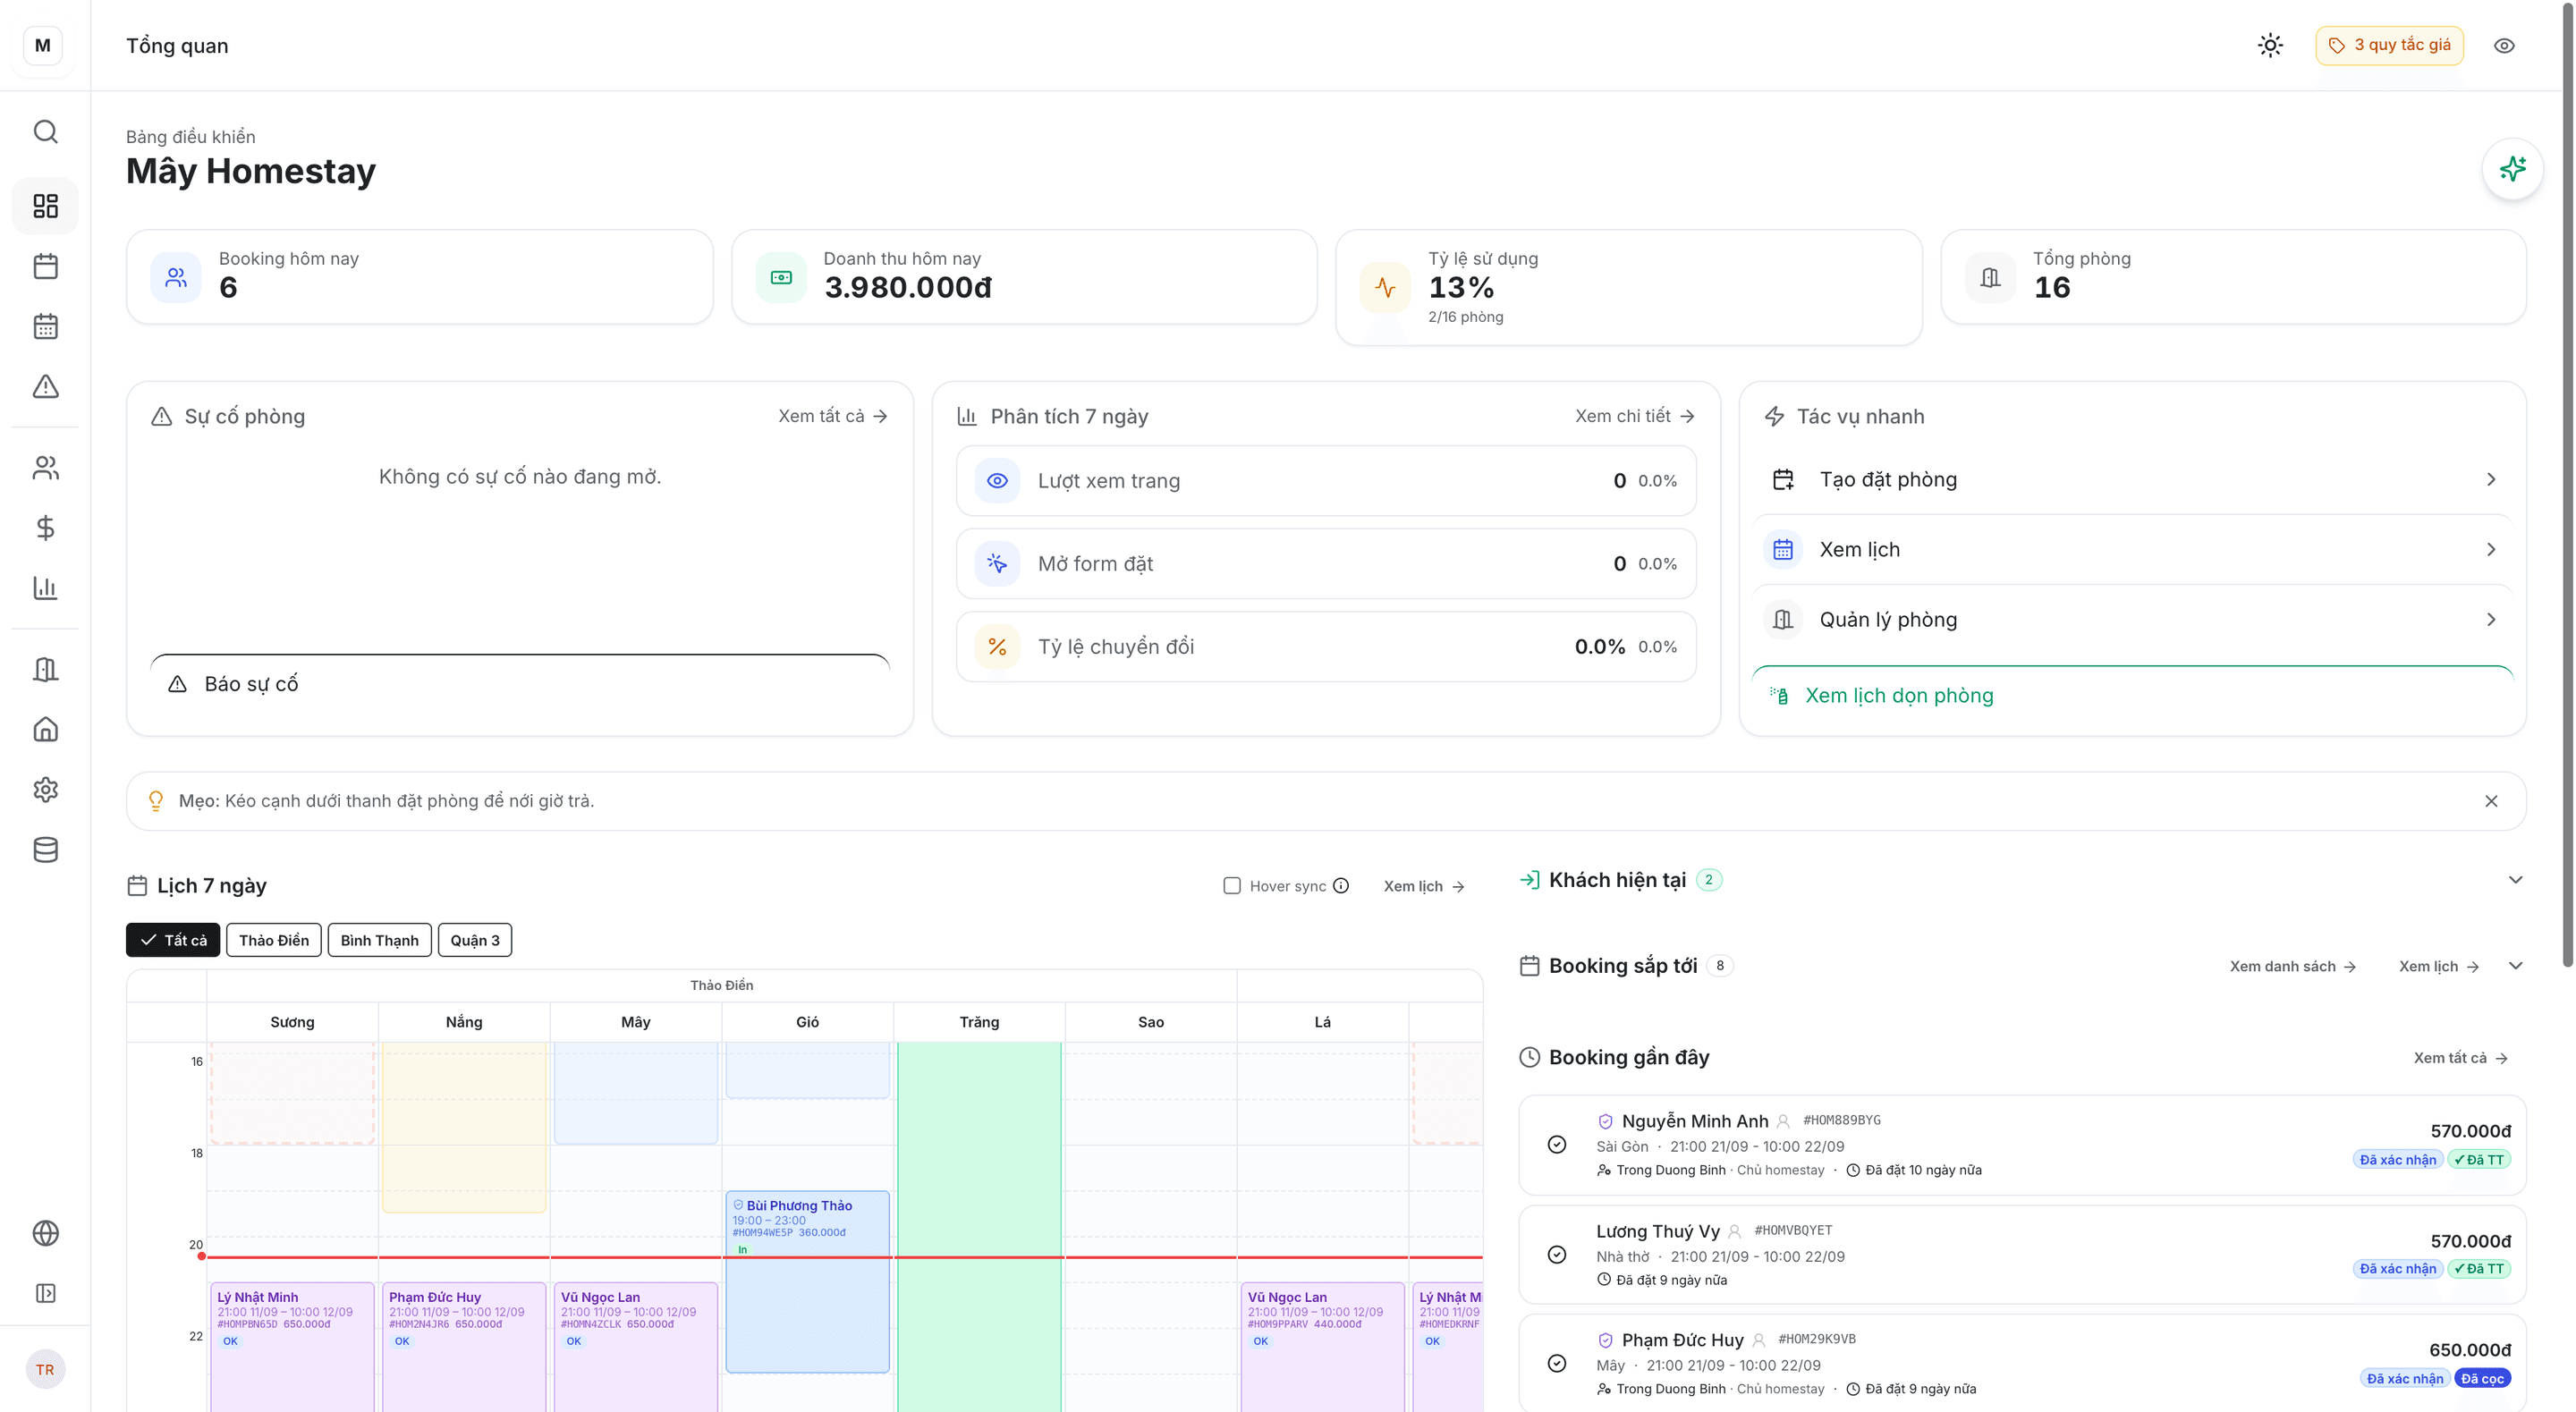Open the globe language icon in sidebar
2576x1412 pixels.
pos(45,1233)
